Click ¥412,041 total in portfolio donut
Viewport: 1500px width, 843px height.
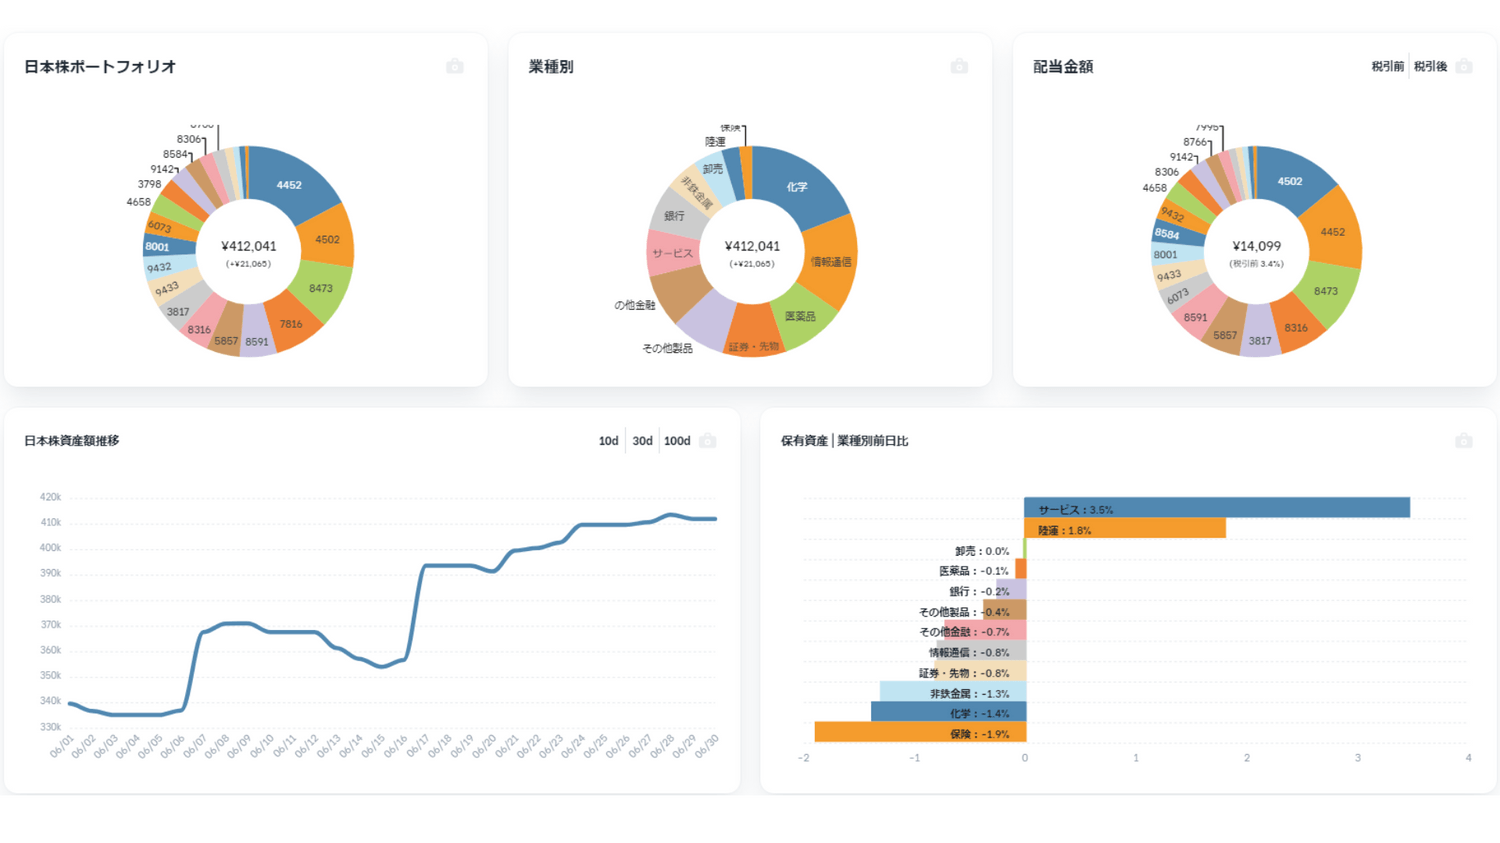tap(249, 246)
